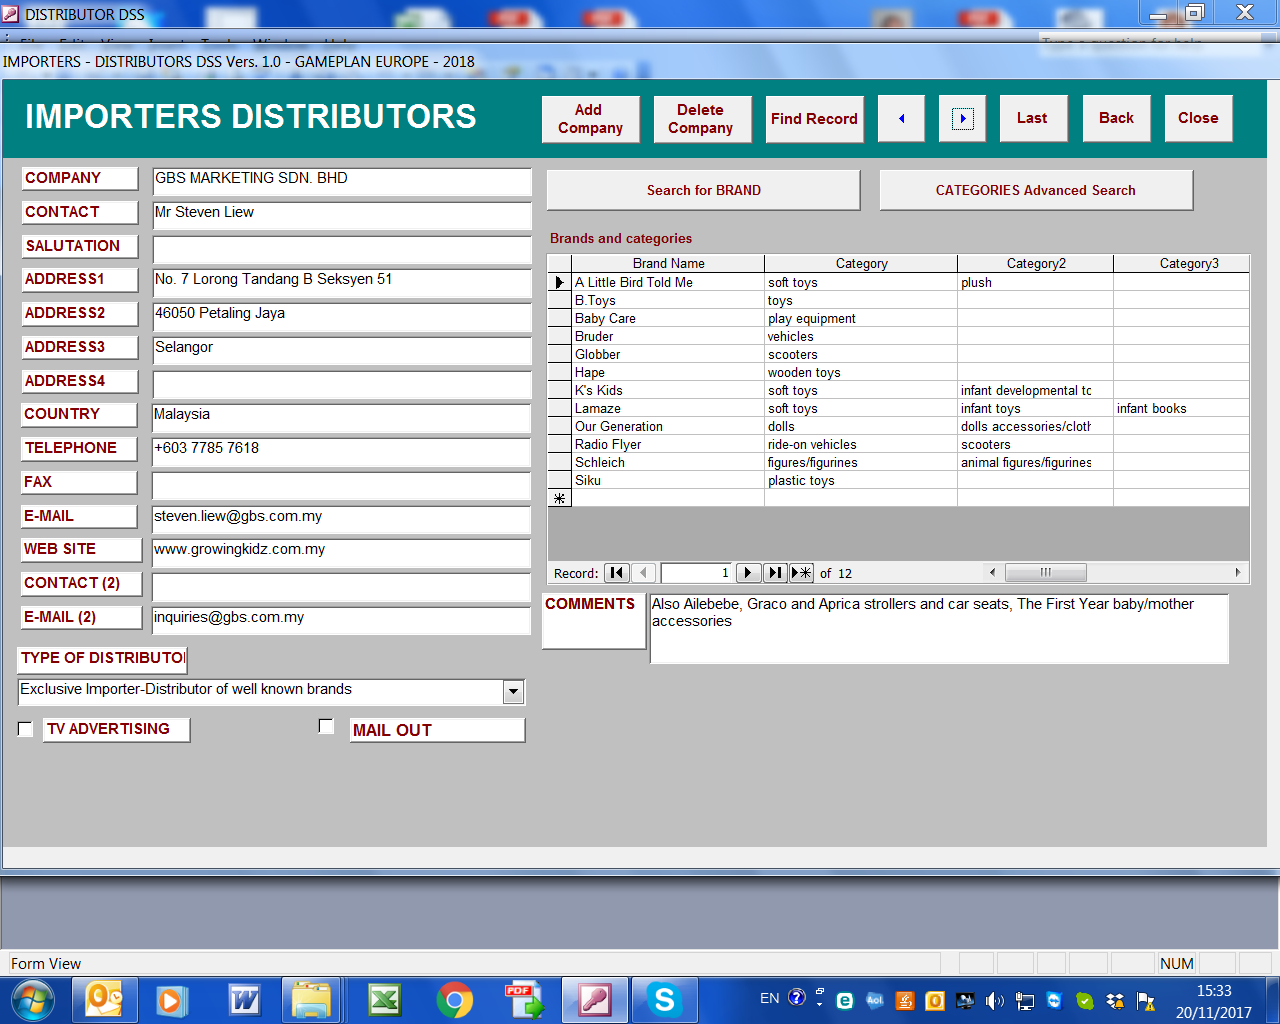Open Microsoft Excel from taskbar
The height and width of the screenshot is (1024, 1280).
click(x=384, y=1000)
